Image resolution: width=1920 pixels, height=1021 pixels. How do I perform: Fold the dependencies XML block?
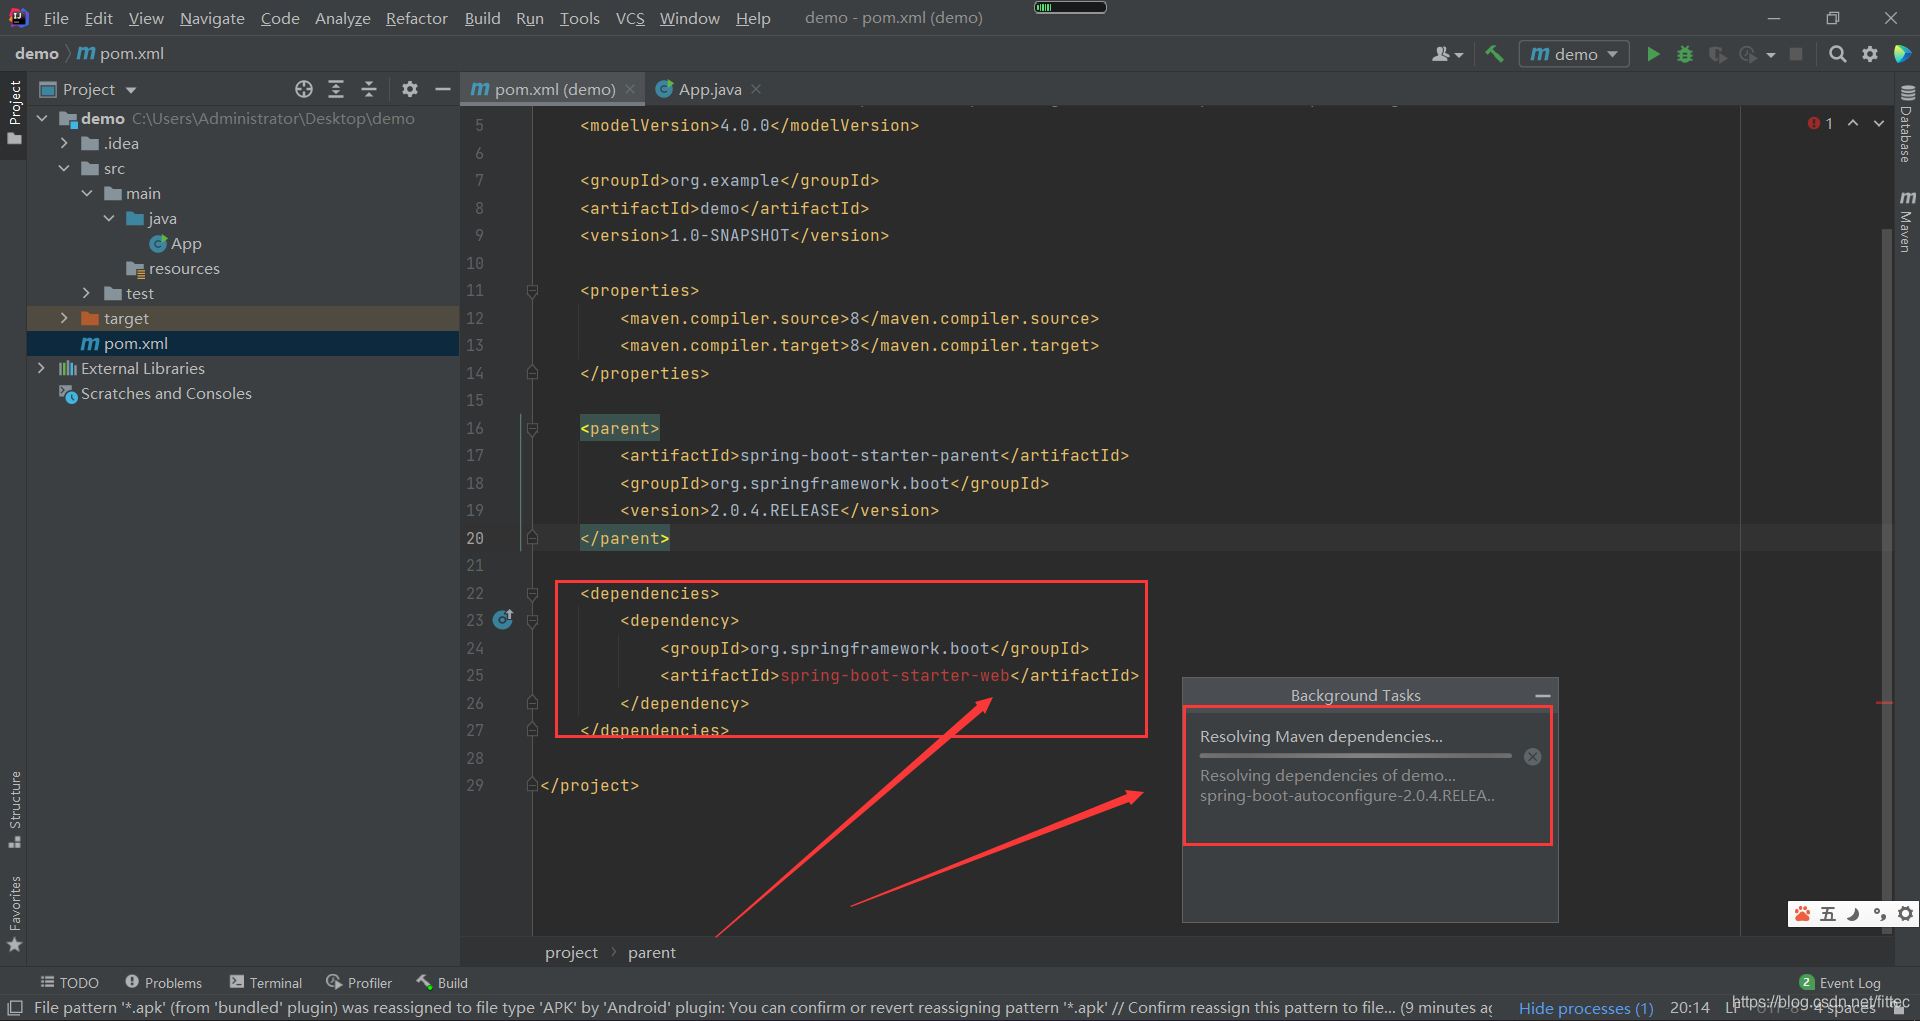[x=532, y=594]
